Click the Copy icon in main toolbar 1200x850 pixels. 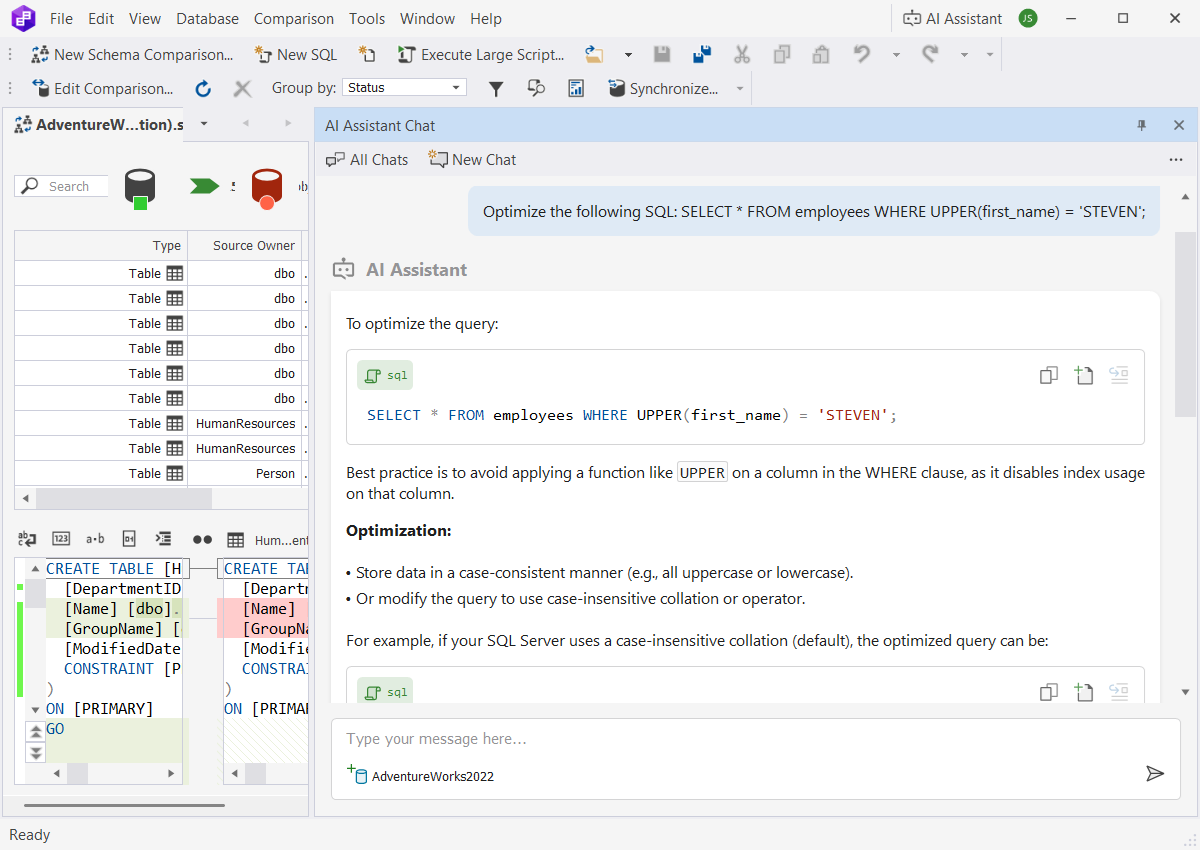[782, 55]
